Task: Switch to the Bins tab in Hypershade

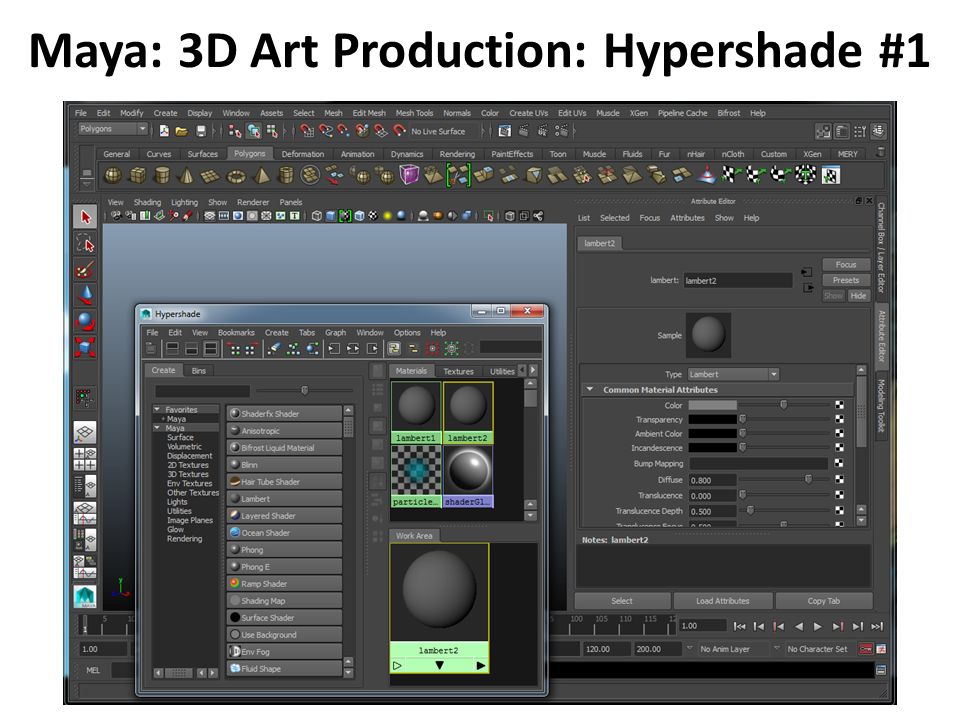Action: click(198, 371)
